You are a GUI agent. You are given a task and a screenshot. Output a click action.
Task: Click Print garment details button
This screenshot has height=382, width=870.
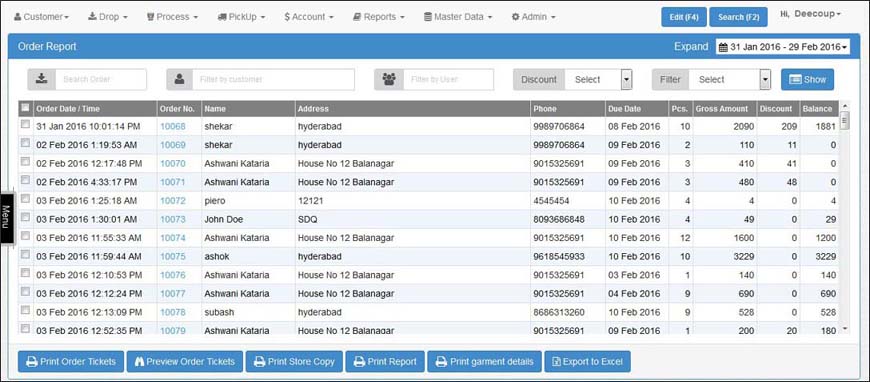click(x=484, y=361)
